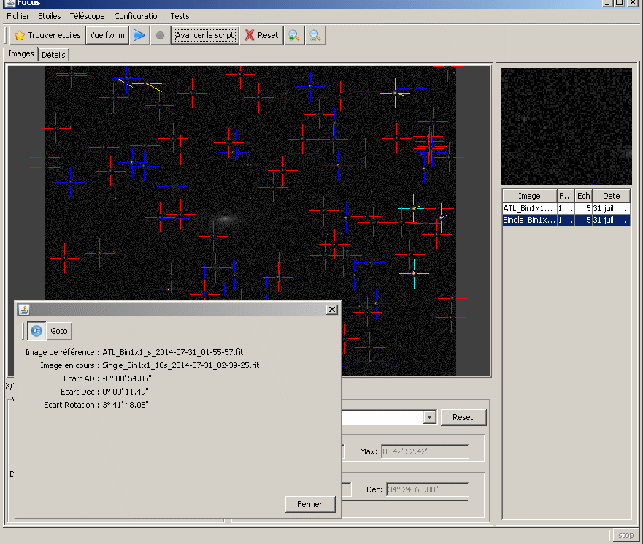
Task: Click the red X Reset toolbar button
Action: tap(262, 35)
